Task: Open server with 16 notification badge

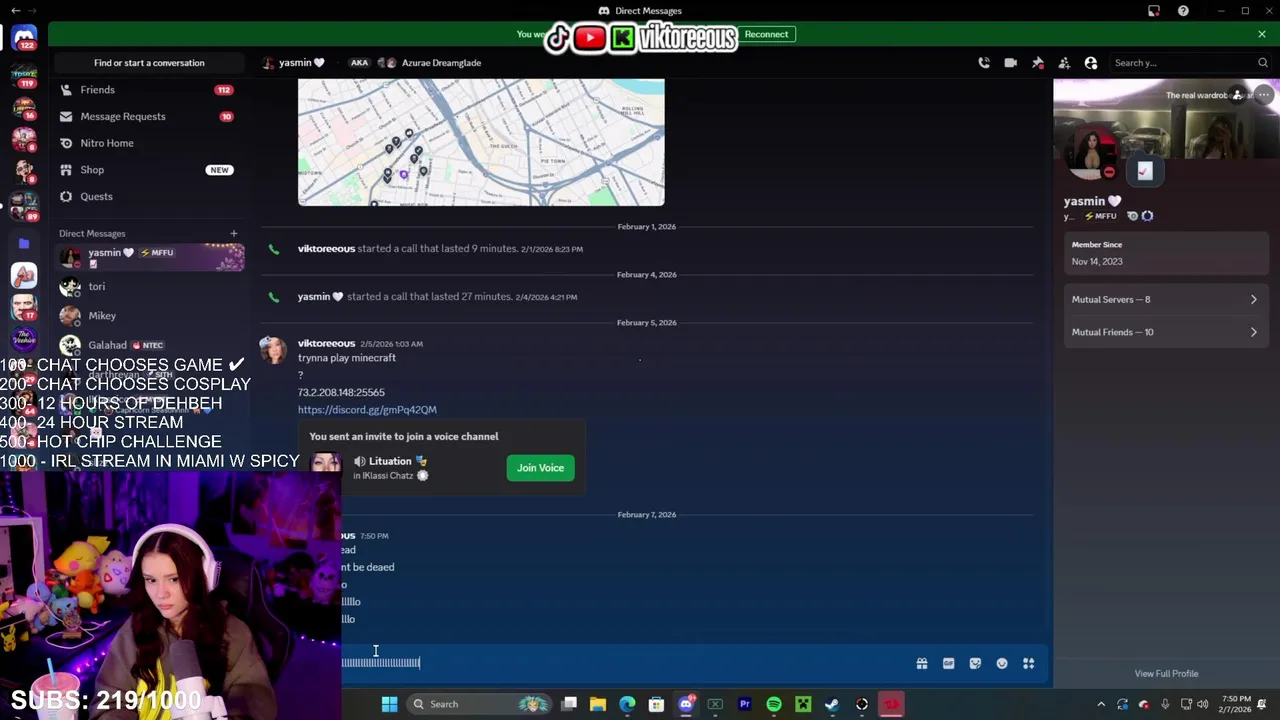Action: (24, 106)
